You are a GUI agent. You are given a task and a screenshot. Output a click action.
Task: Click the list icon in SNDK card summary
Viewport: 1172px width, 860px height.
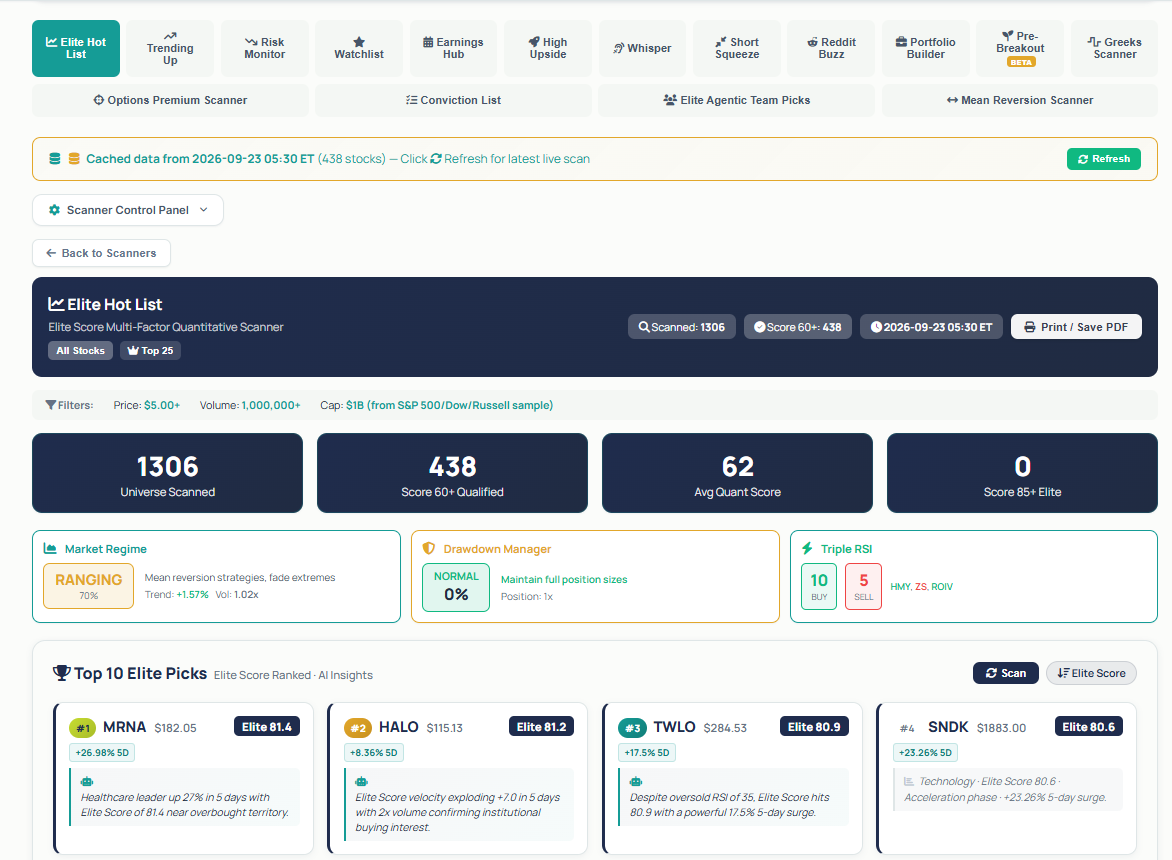pyautogui.click(x=909, y=782)
